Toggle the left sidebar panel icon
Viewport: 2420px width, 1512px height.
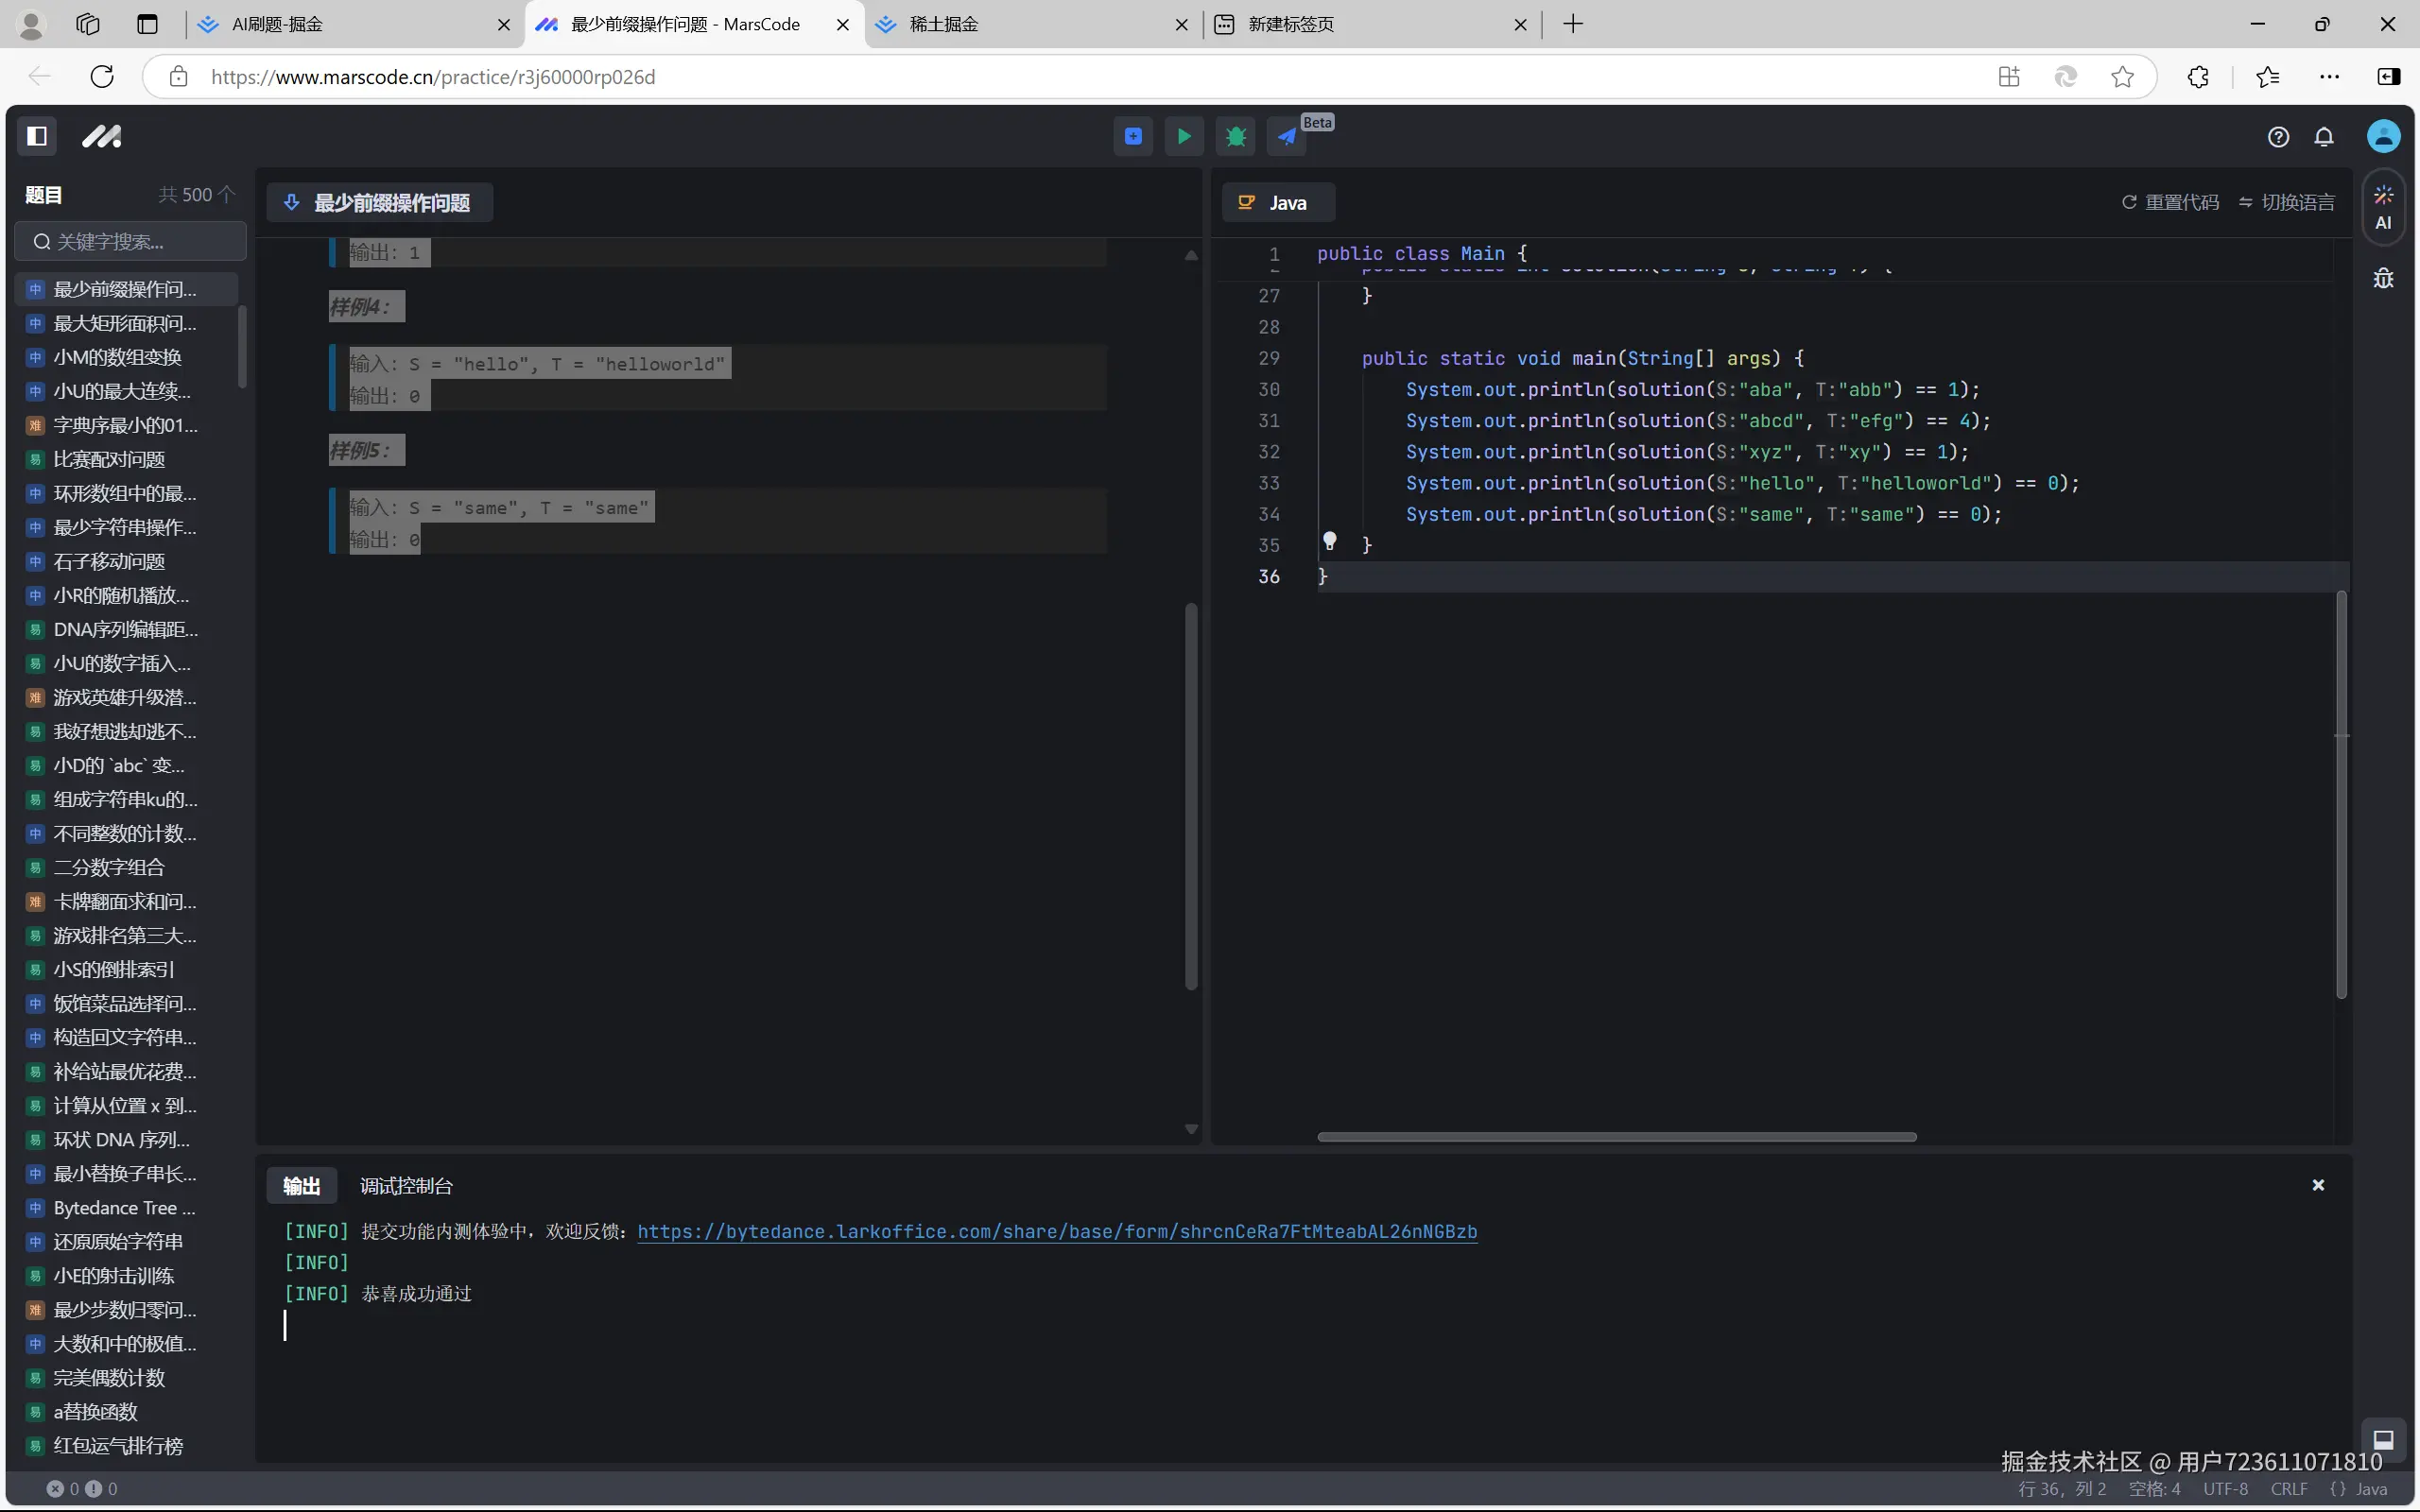click(x=37, y=136)
